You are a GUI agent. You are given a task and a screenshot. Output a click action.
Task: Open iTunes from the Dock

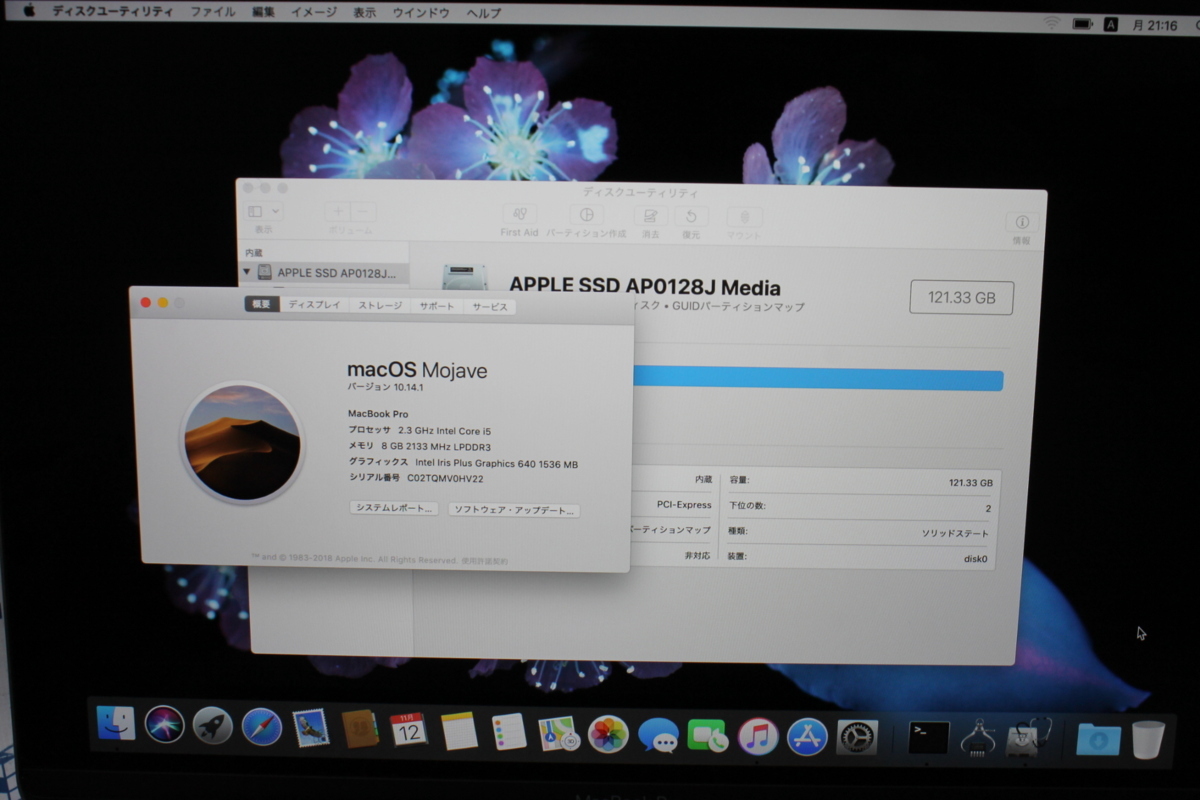click(758, 737)
